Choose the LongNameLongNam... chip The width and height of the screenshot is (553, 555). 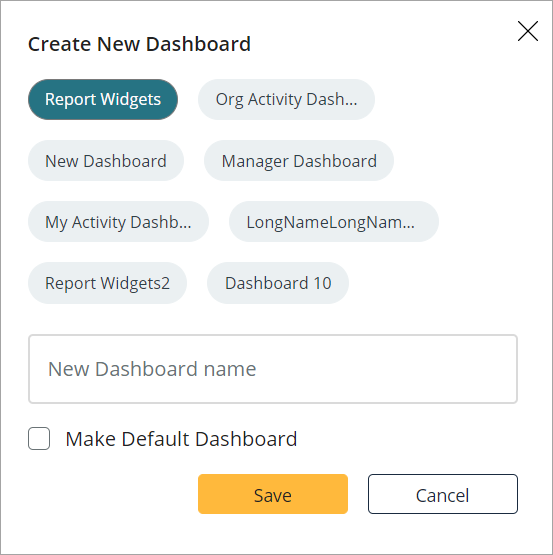pyautogui.click(x=334, y=222)
